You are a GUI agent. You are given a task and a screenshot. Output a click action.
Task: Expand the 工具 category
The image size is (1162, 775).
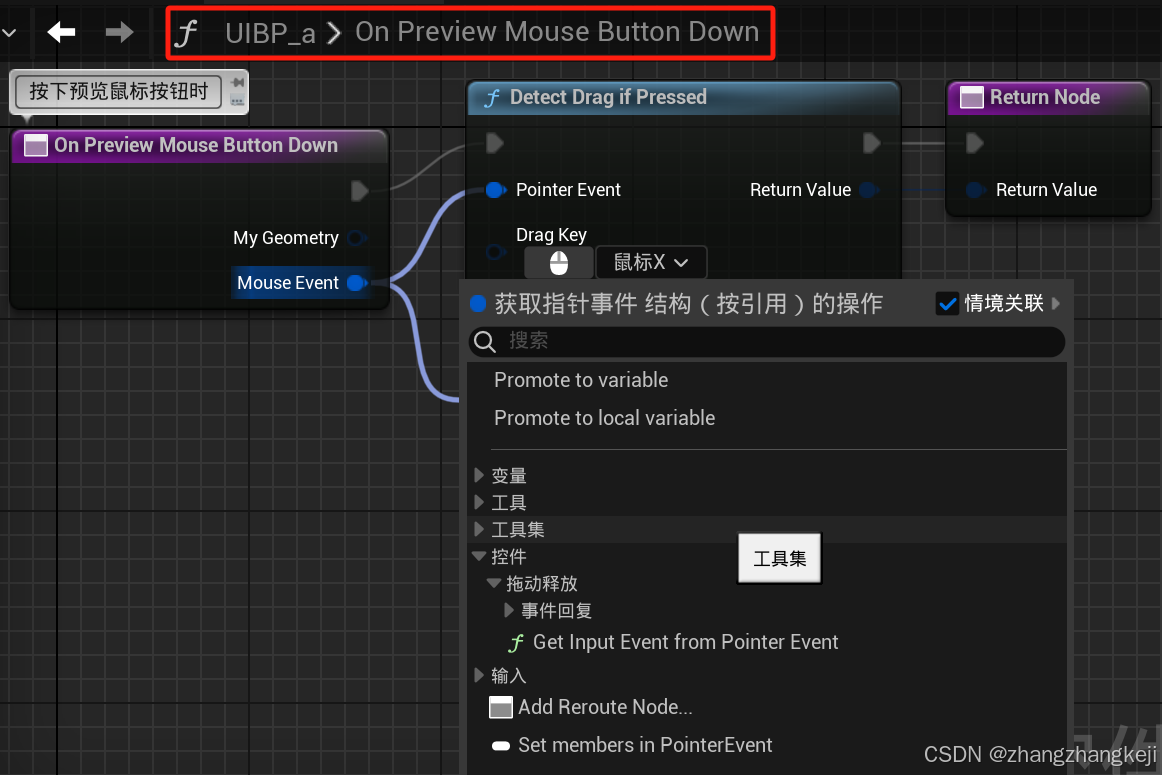click(479, 502)
